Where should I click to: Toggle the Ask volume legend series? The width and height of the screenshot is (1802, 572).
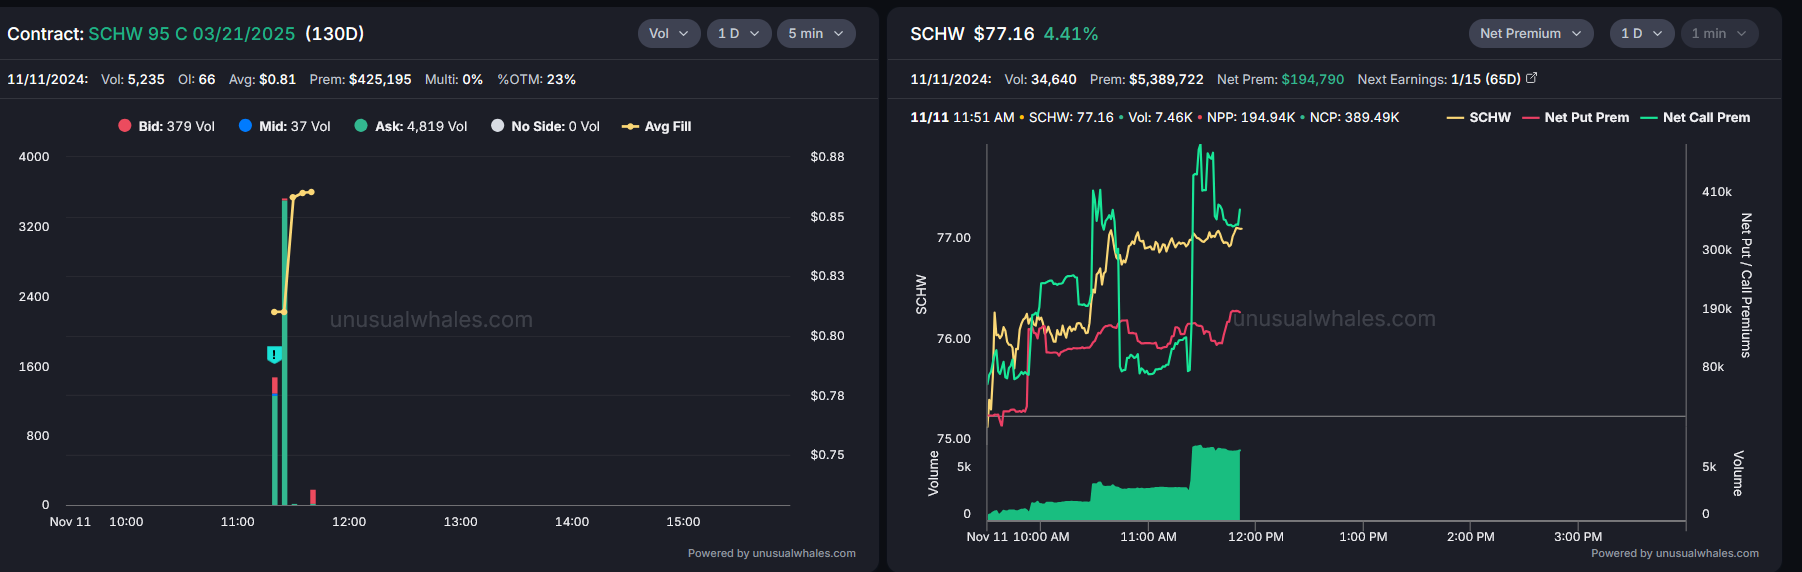click(411, 126)
